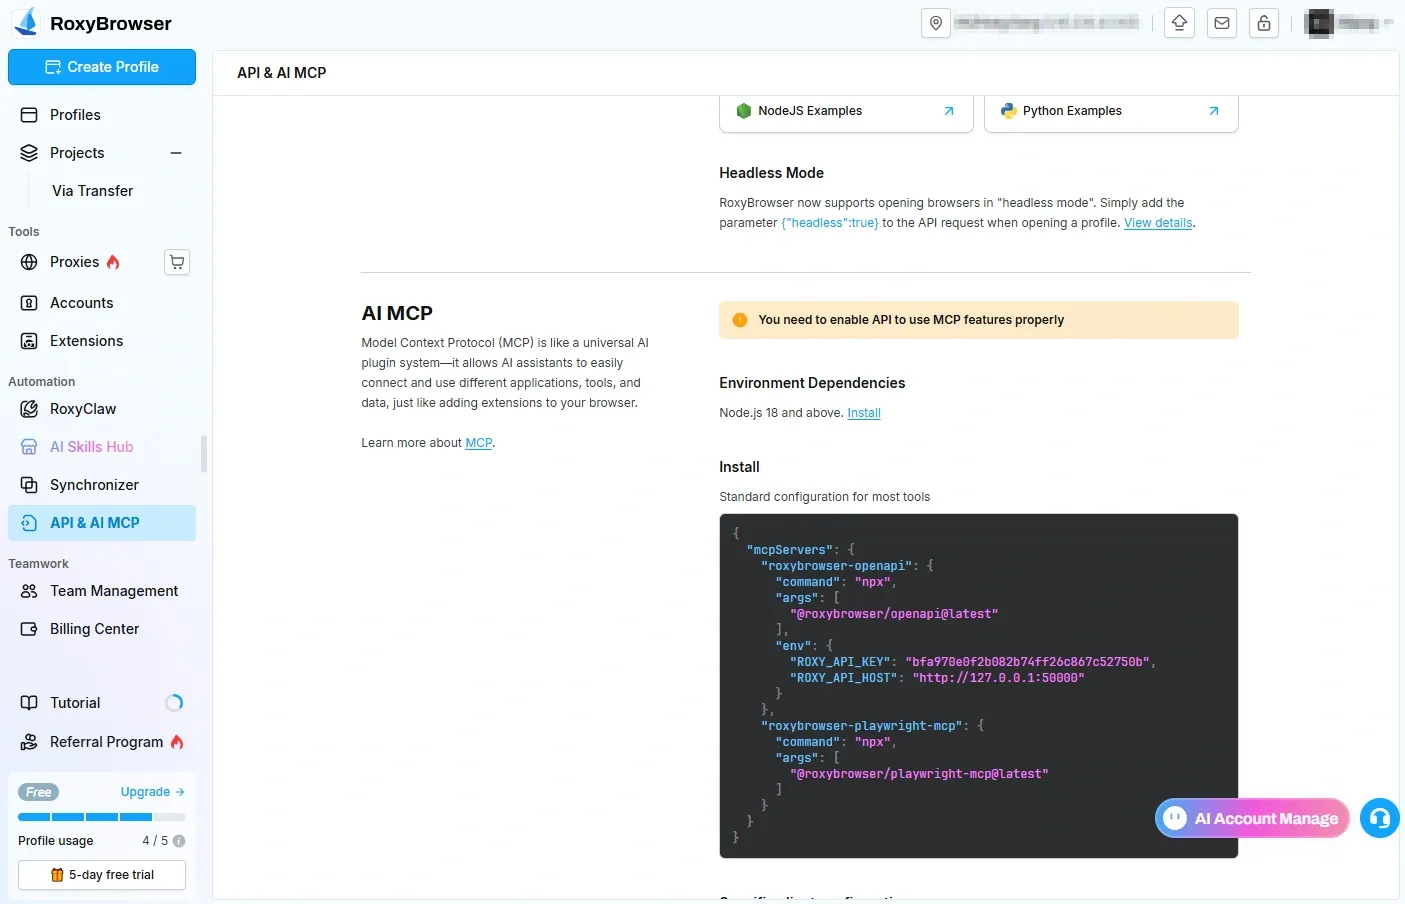
Task: Click the Node.js Install link
Action: (864, 413)
